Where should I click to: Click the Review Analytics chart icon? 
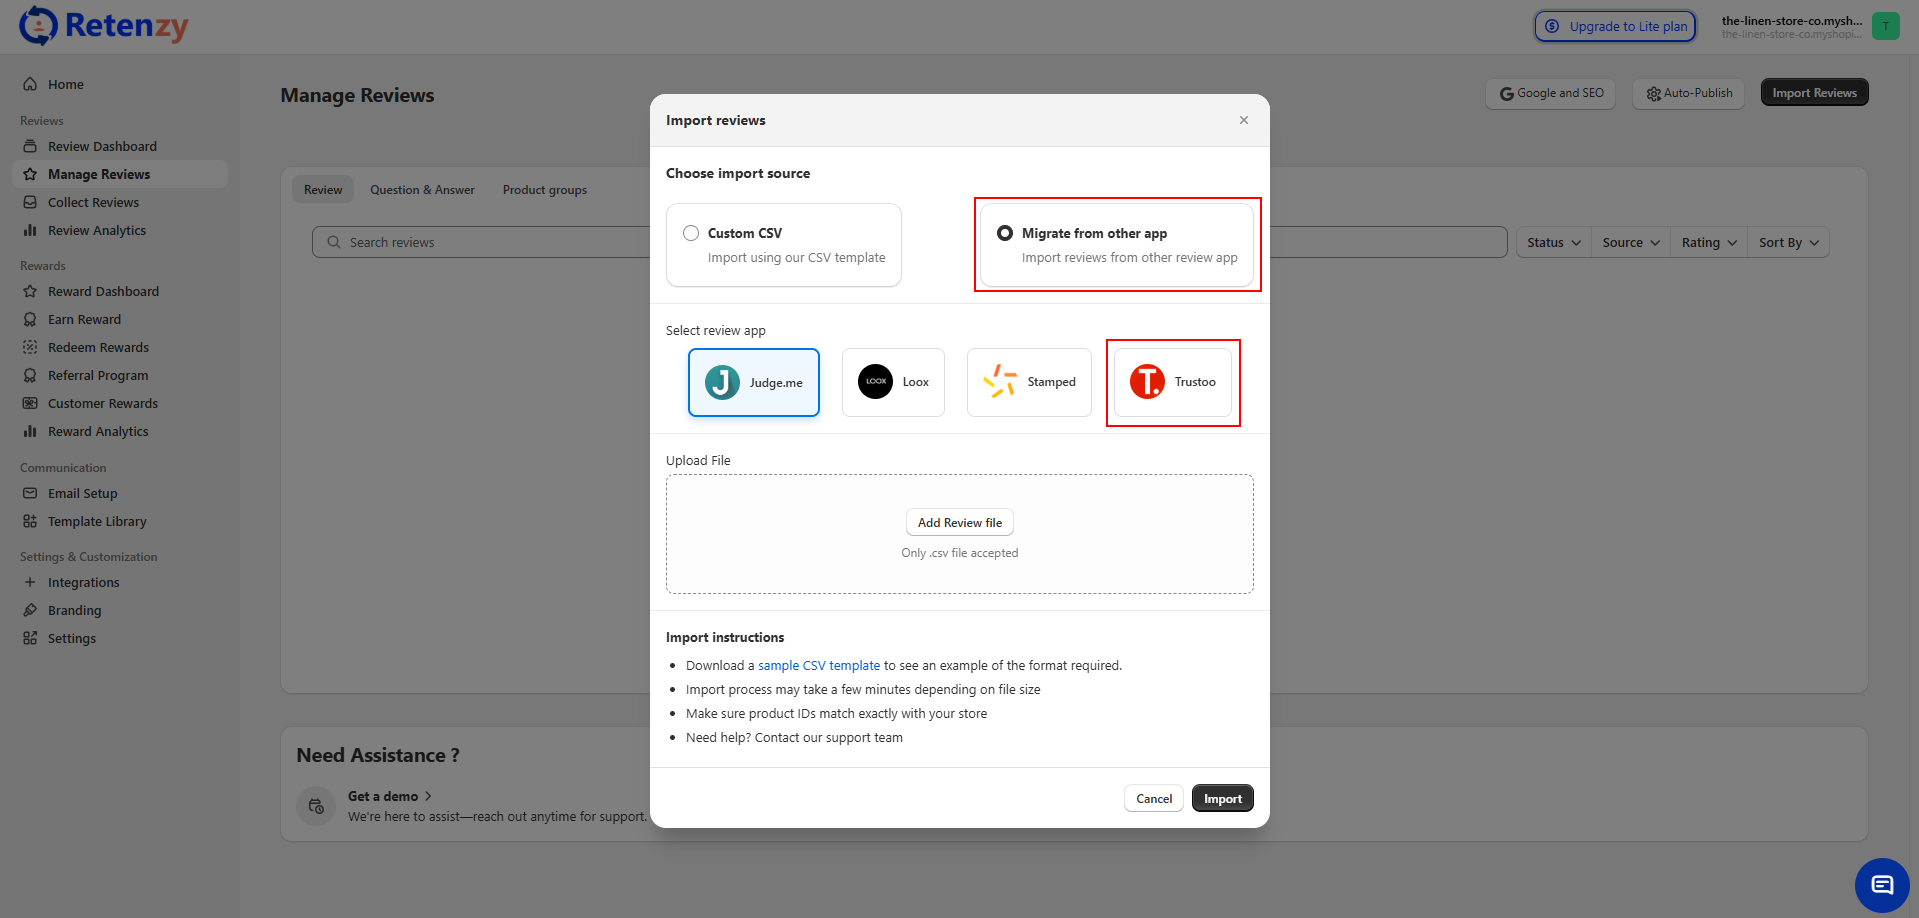30,230
